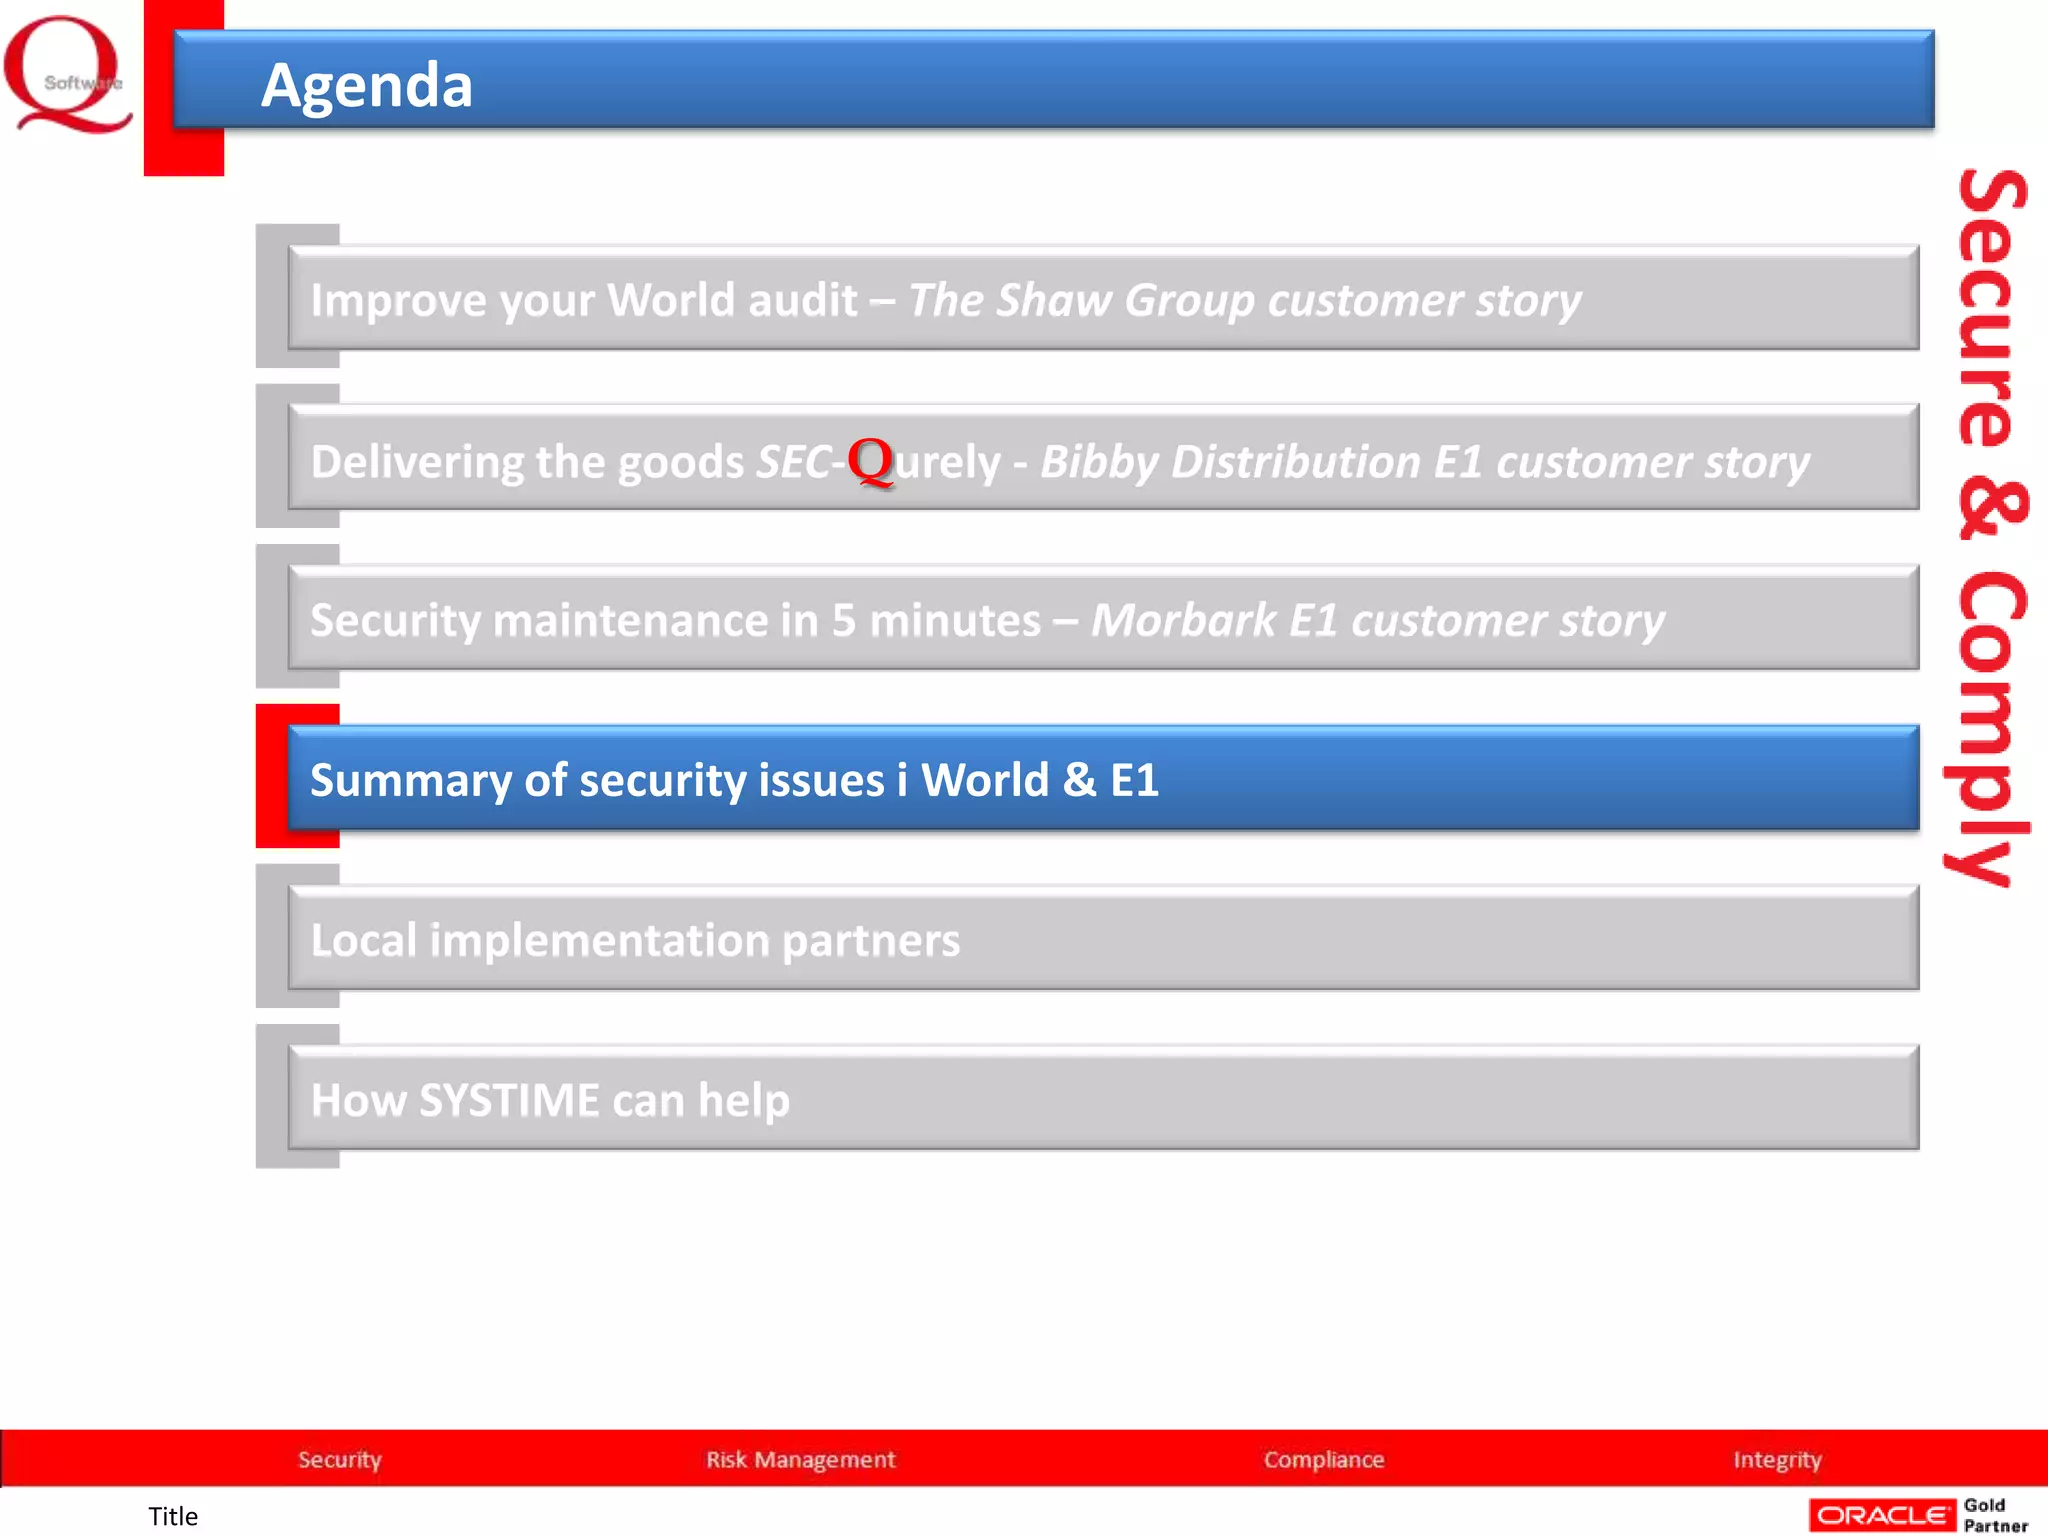
Task: Click the Risk Management footer label
Action: pos(801,1460)
